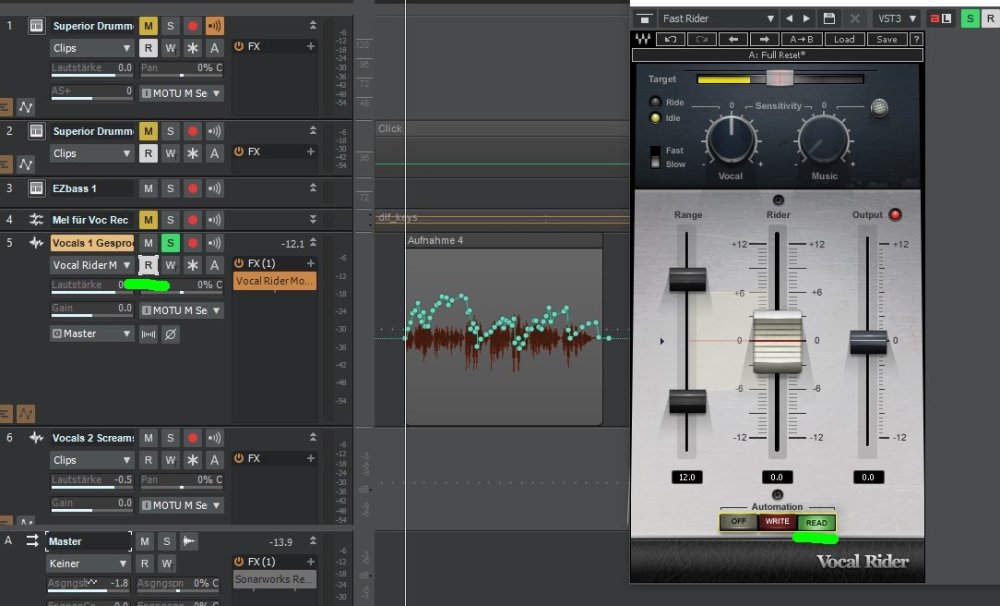Click A→B copy setup button

(x=802, y=40)
